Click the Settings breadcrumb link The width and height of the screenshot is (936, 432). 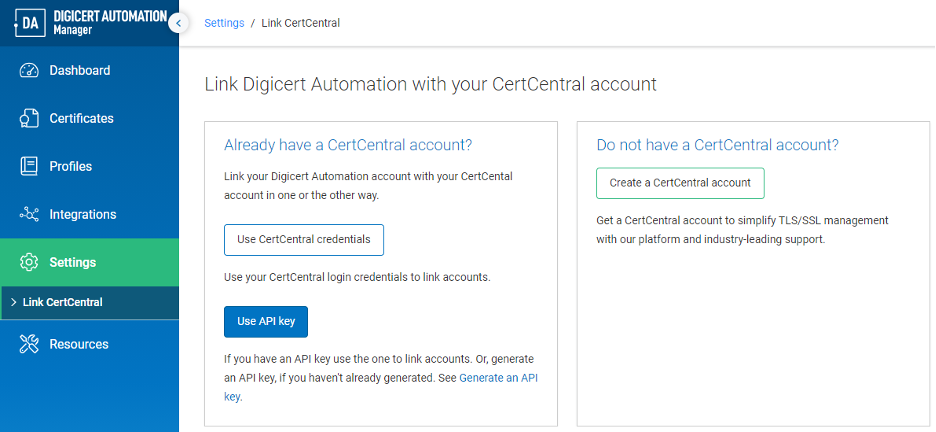click(x=224, y=23)
